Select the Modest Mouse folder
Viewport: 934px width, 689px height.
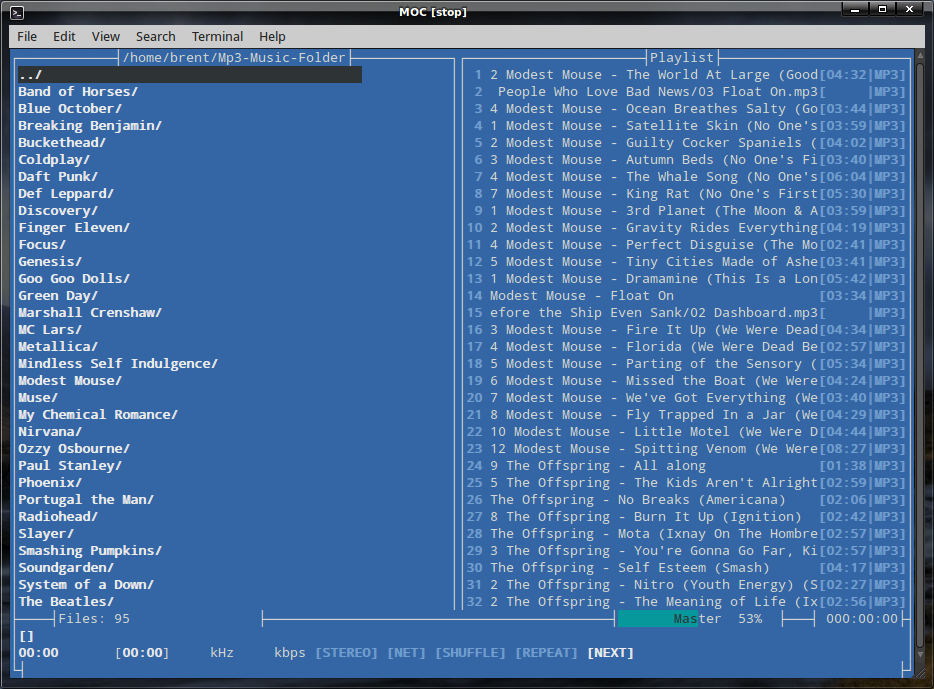coord(70,381)
